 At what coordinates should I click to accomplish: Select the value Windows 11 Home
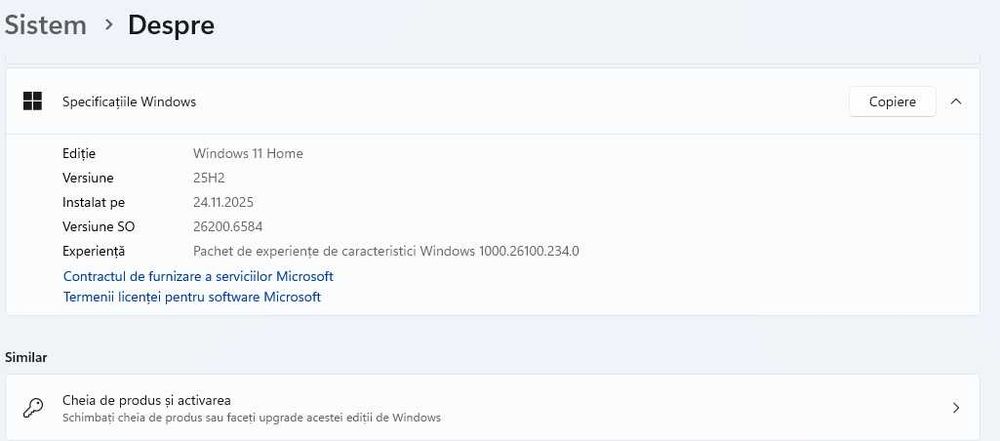click(x=248, y=153)
